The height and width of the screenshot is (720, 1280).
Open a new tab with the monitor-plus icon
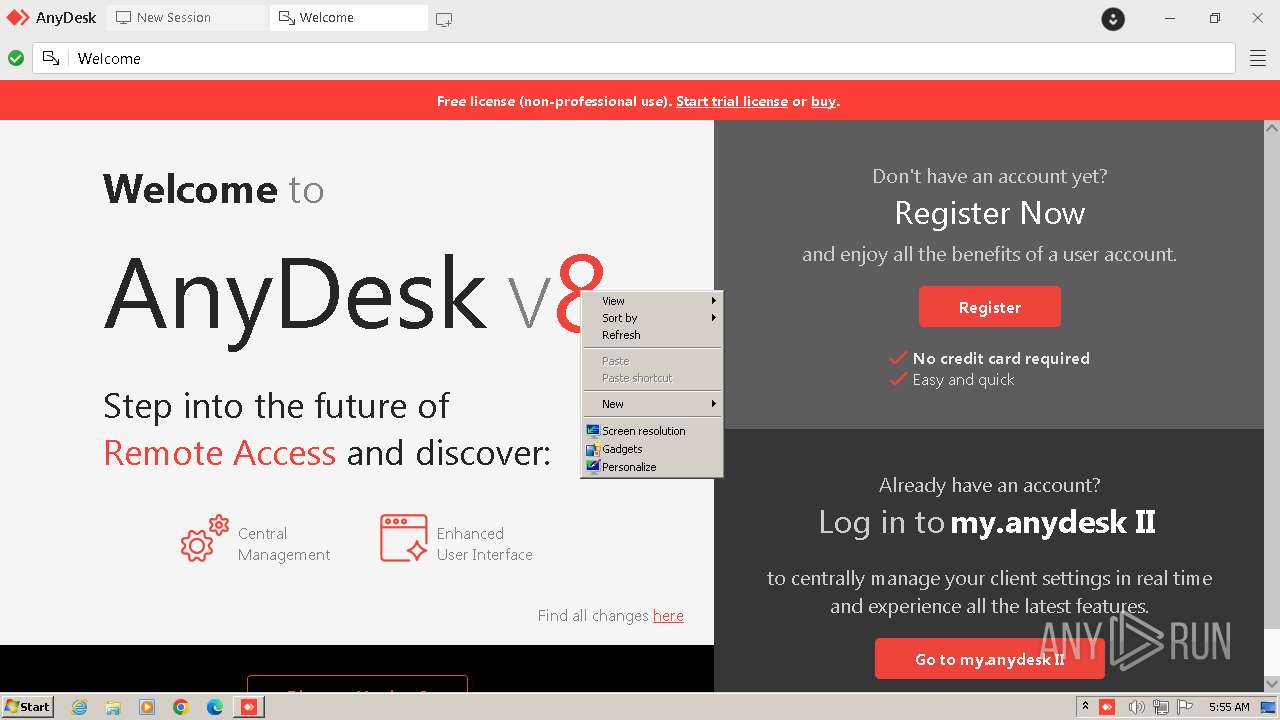point(444,19)
